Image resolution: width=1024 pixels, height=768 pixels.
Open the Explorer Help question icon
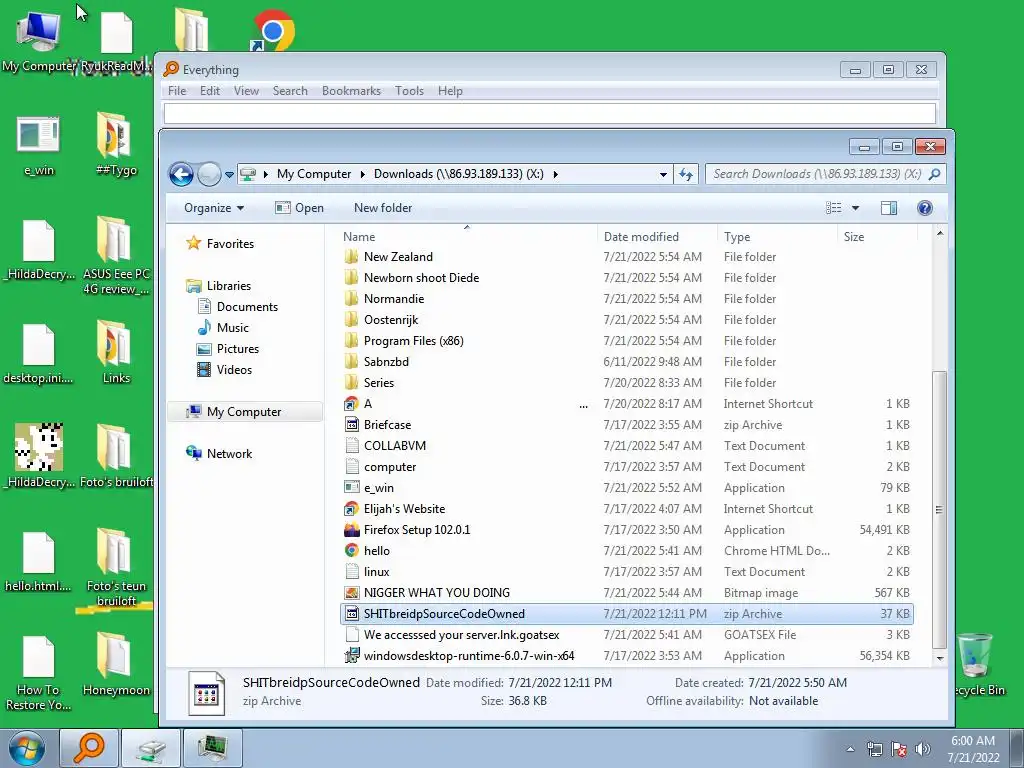(x=925, y=208)
